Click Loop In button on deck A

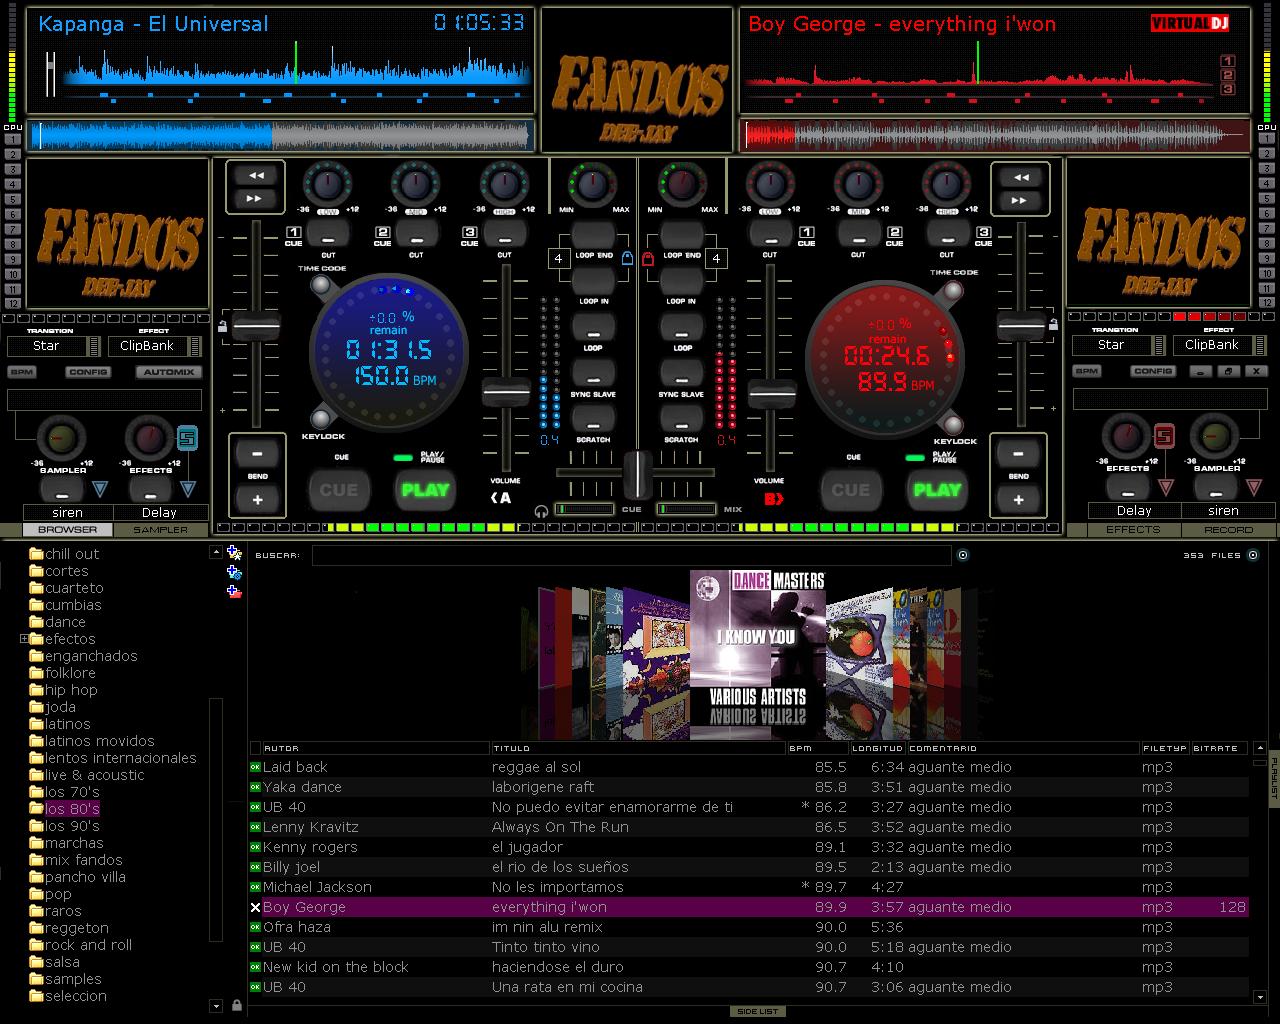pos(594,280)
